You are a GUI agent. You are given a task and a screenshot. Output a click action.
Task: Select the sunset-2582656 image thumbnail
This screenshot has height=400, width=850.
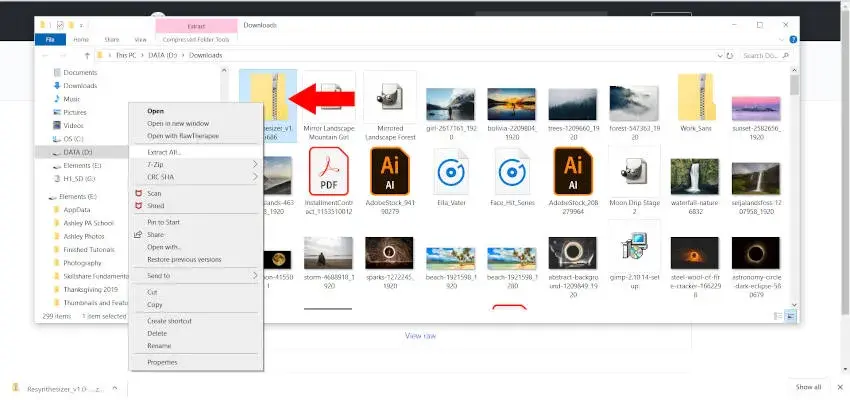[x=756, y=108]
